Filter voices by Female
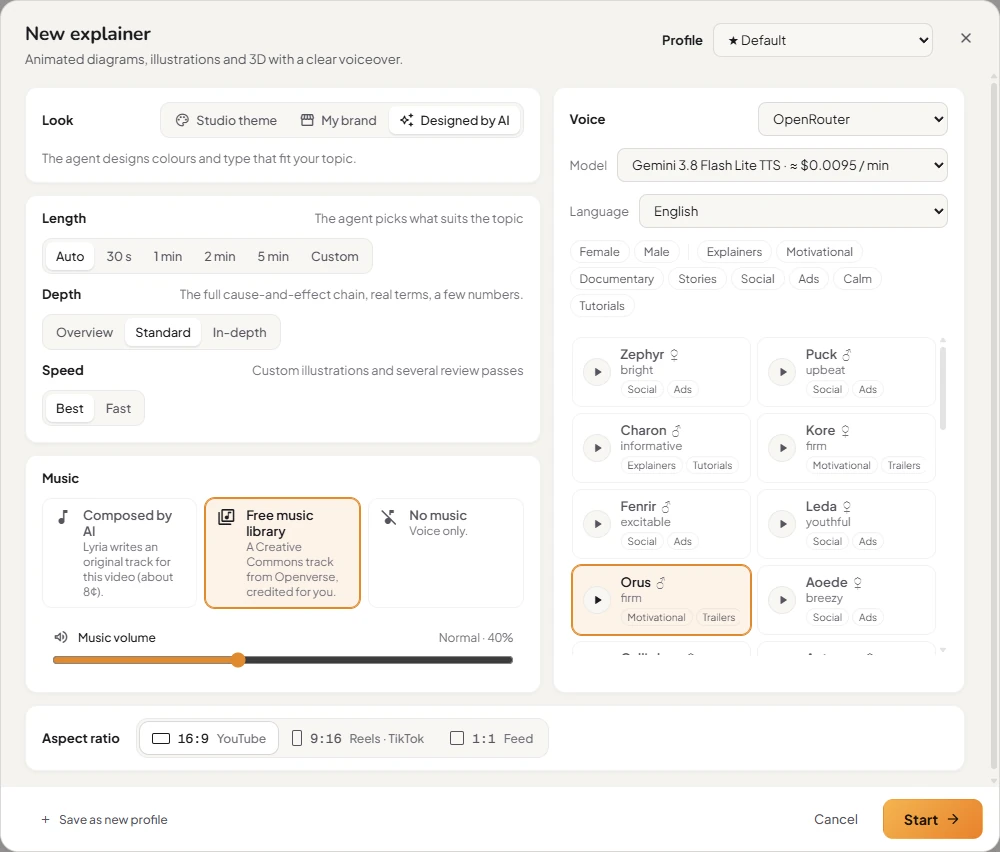 click(599, 252)
